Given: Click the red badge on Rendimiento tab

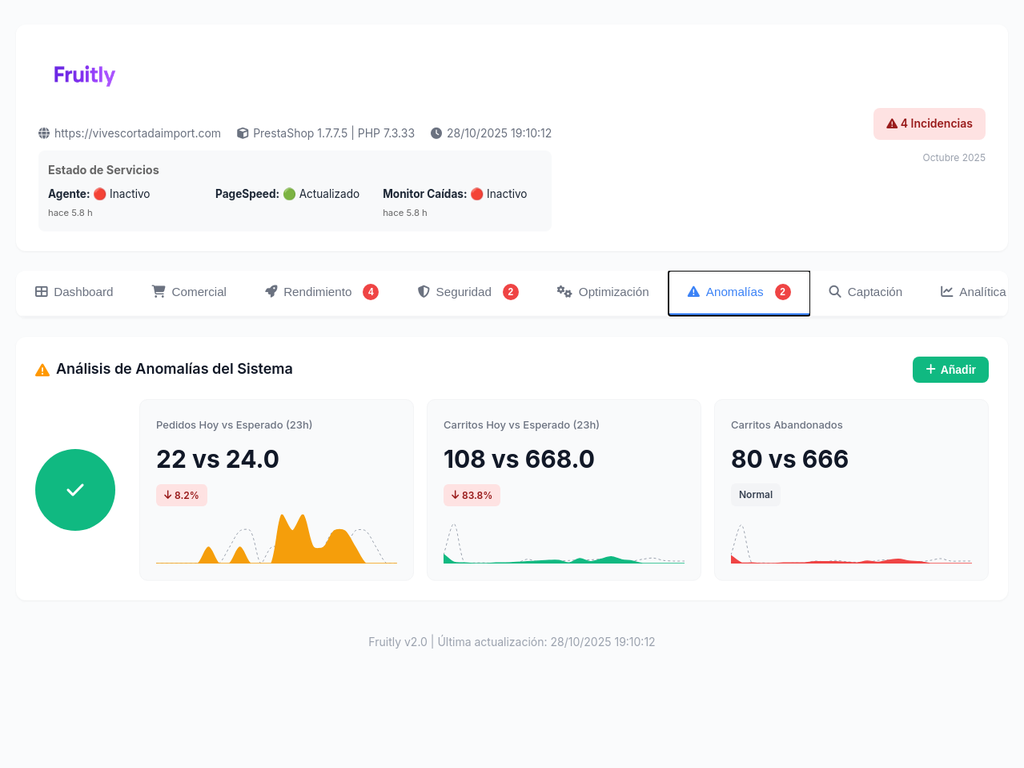Looking at the screenshot, I should (370, 292).
